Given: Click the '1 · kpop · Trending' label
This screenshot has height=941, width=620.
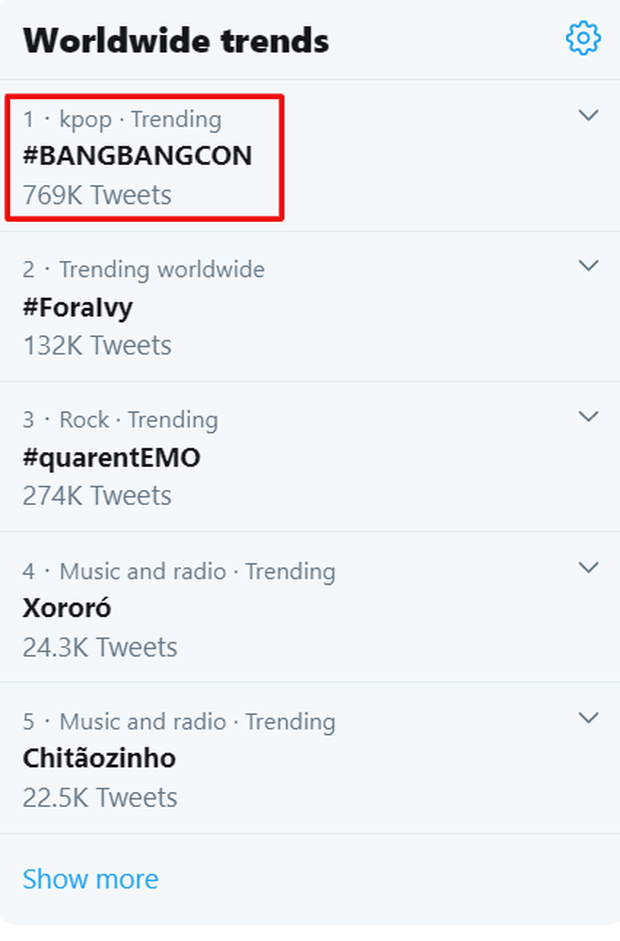Looking at the screenshot, I should [122, 120].
